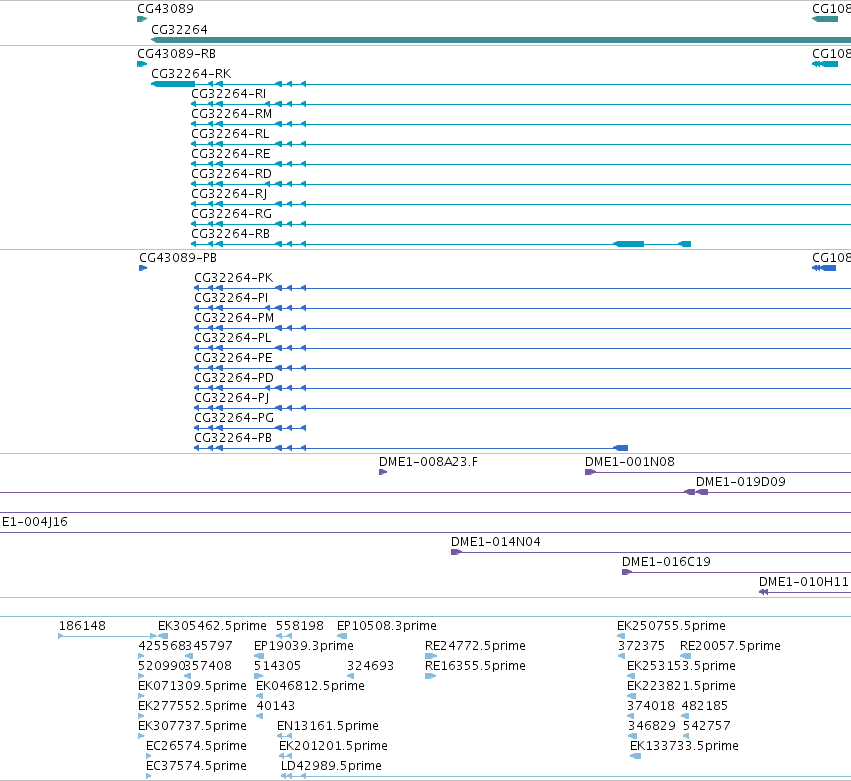Select the 40143 label
This screenshot has height=781, width=851.
point(276,706)
